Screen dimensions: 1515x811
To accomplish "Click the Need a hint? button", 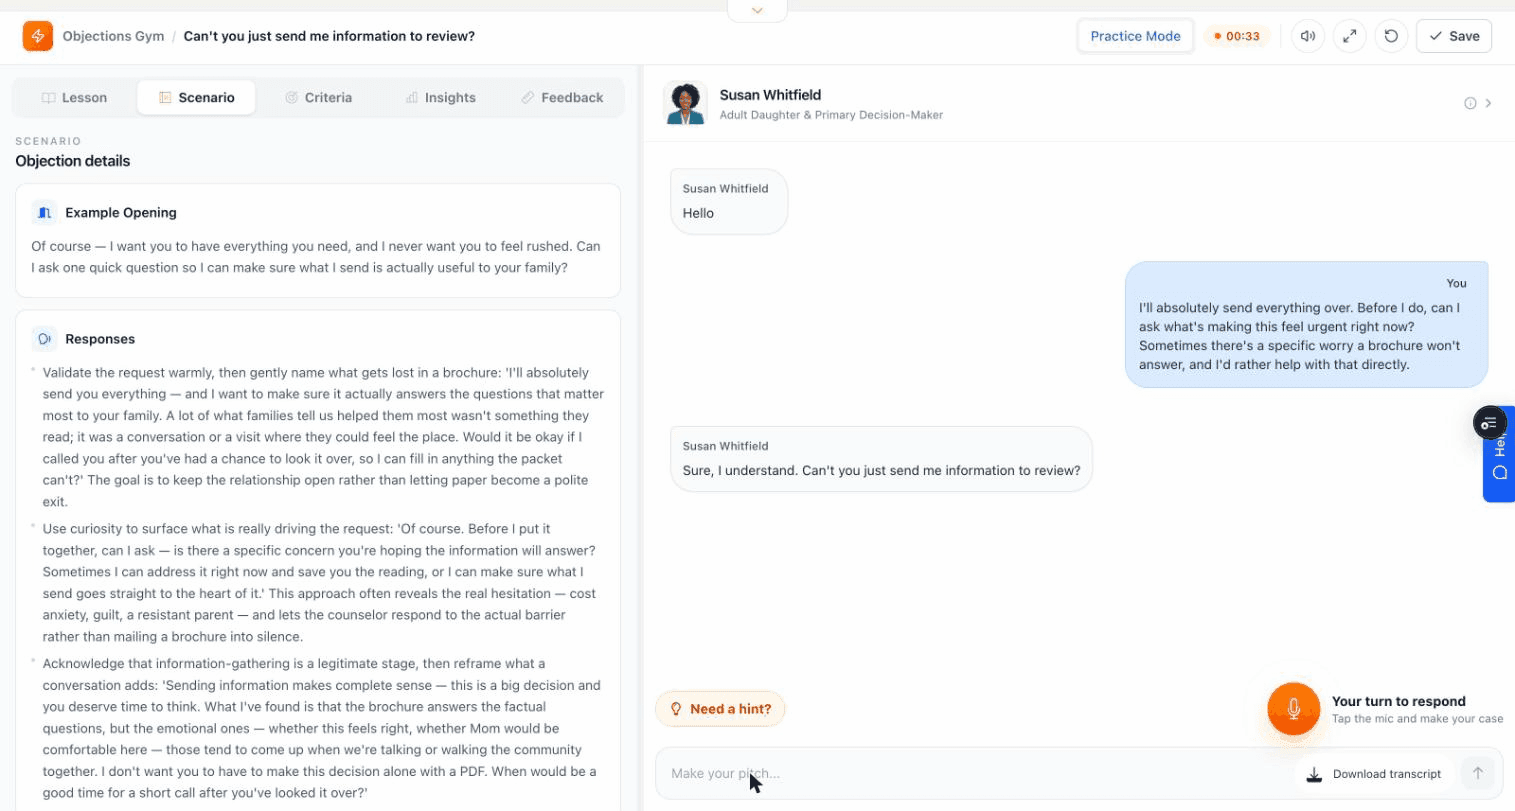I will coord(720,709).
